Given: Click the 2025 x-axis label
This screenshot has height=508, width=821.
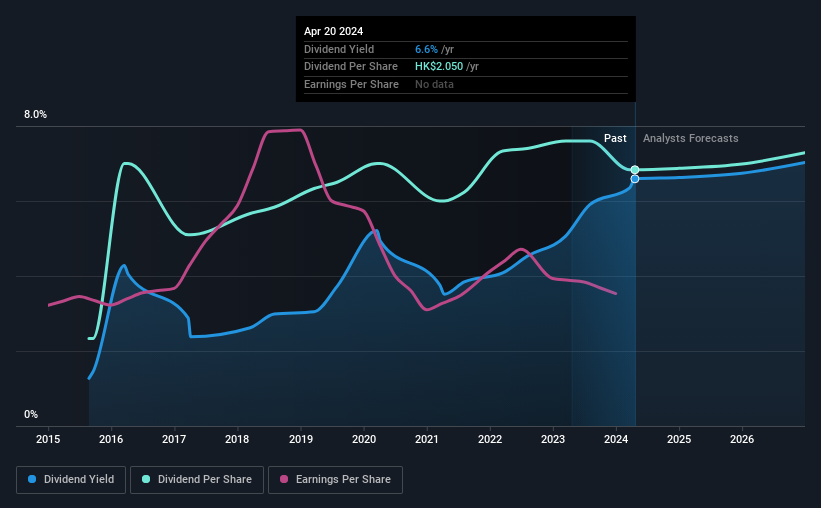Looking at the screenshot, I should pyautogui.click(x=679, y=439).
